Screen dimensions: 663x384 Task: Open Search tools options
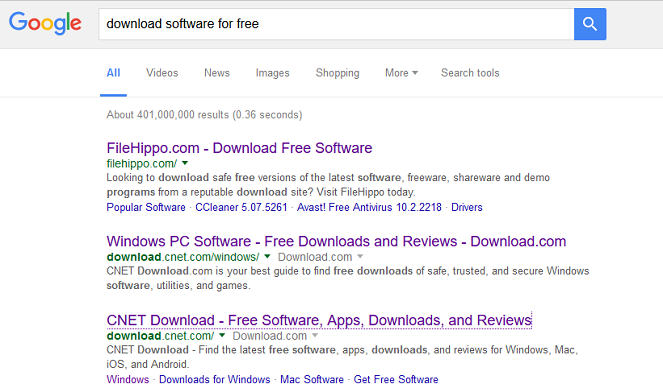click(x=470, y=73)
